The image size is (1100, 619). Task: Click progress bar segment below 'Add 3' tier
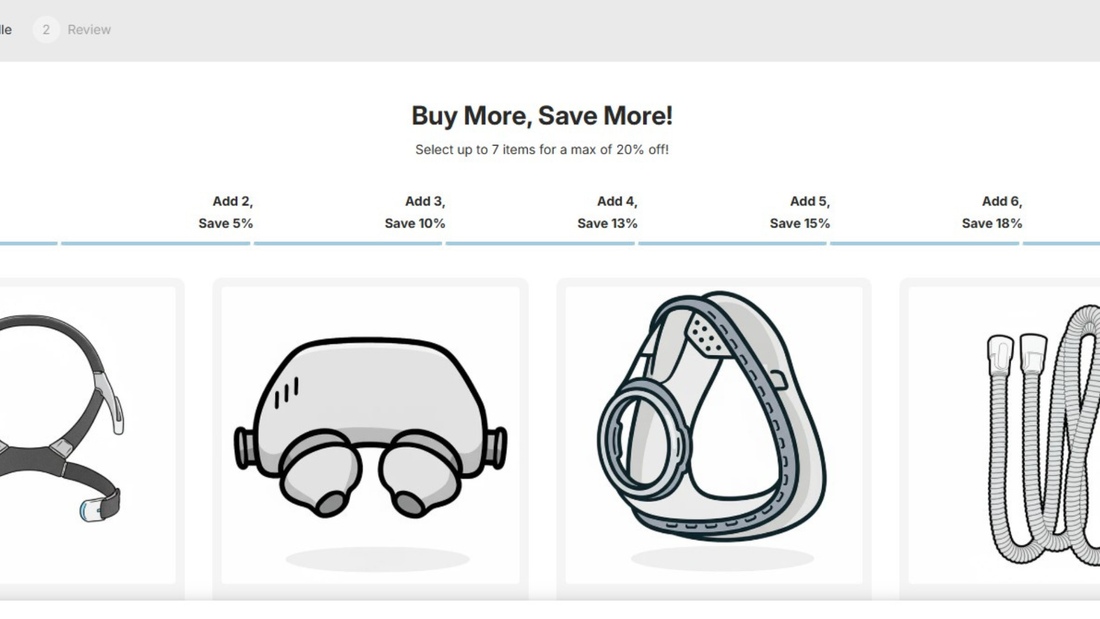[348, 243]
